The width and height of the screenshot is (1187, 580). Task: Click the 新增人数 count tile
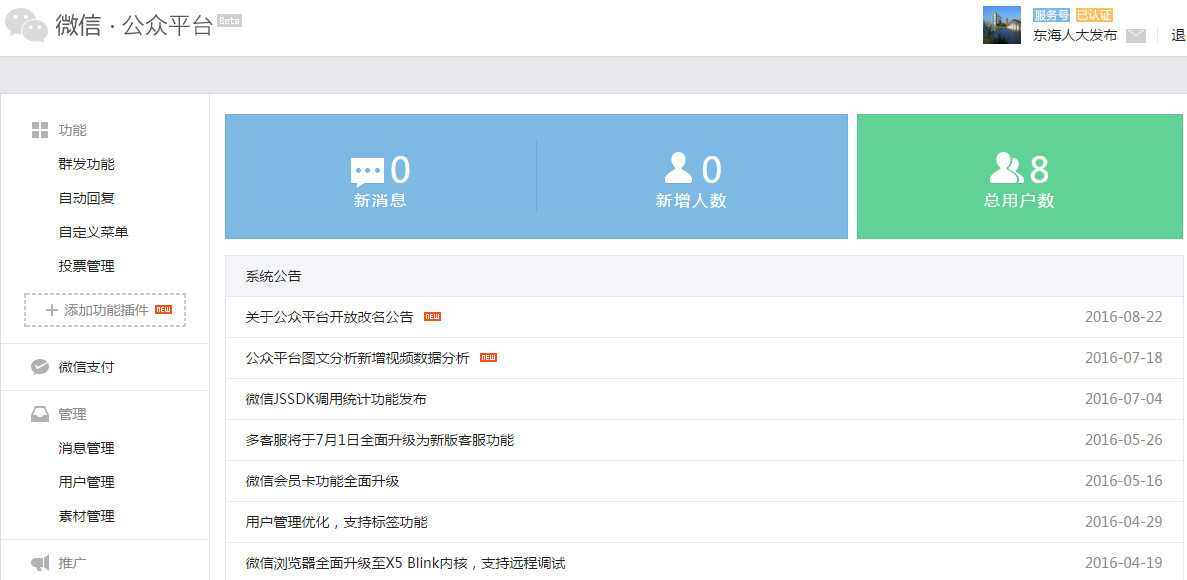[692, 176]
